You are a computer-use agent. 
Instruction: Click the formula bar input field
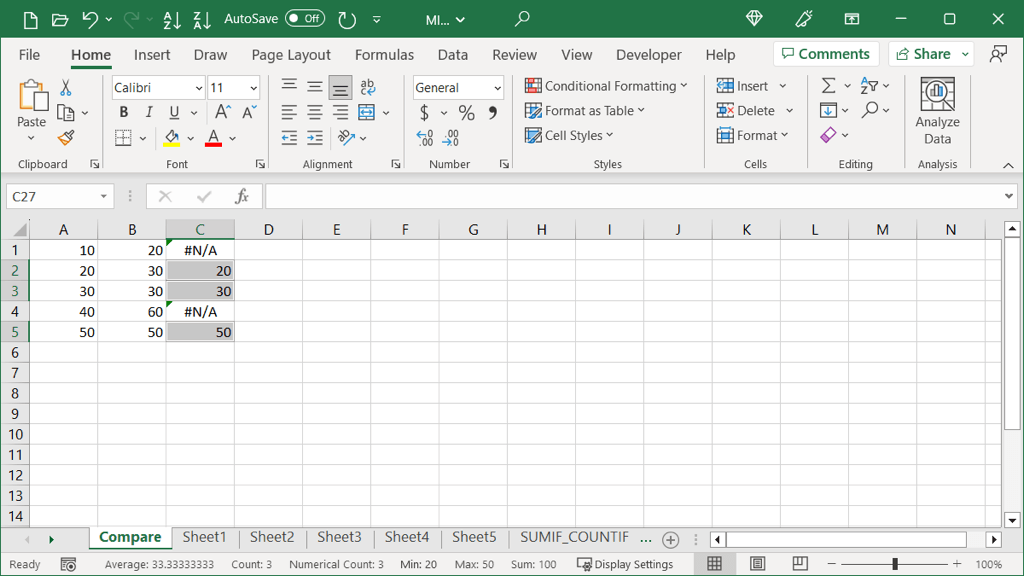633,196
